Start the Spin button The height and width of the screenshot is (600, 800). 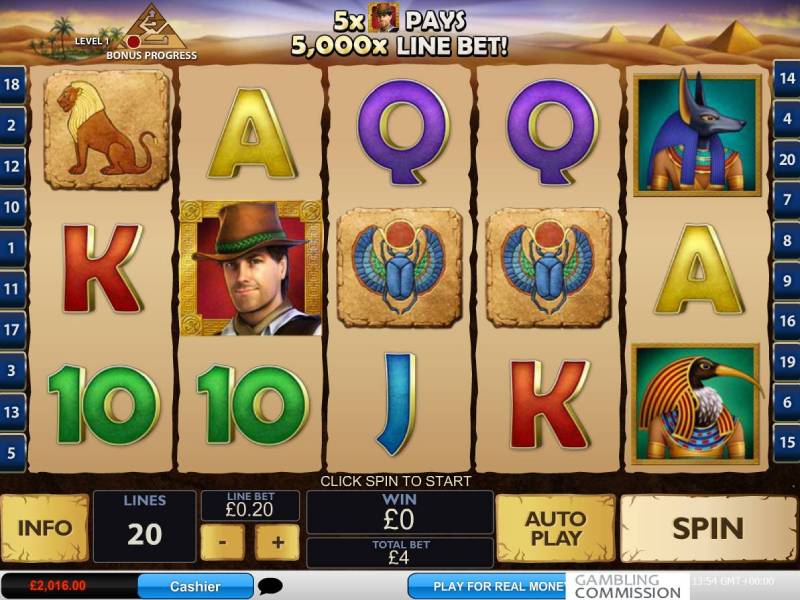pos(708,528)
